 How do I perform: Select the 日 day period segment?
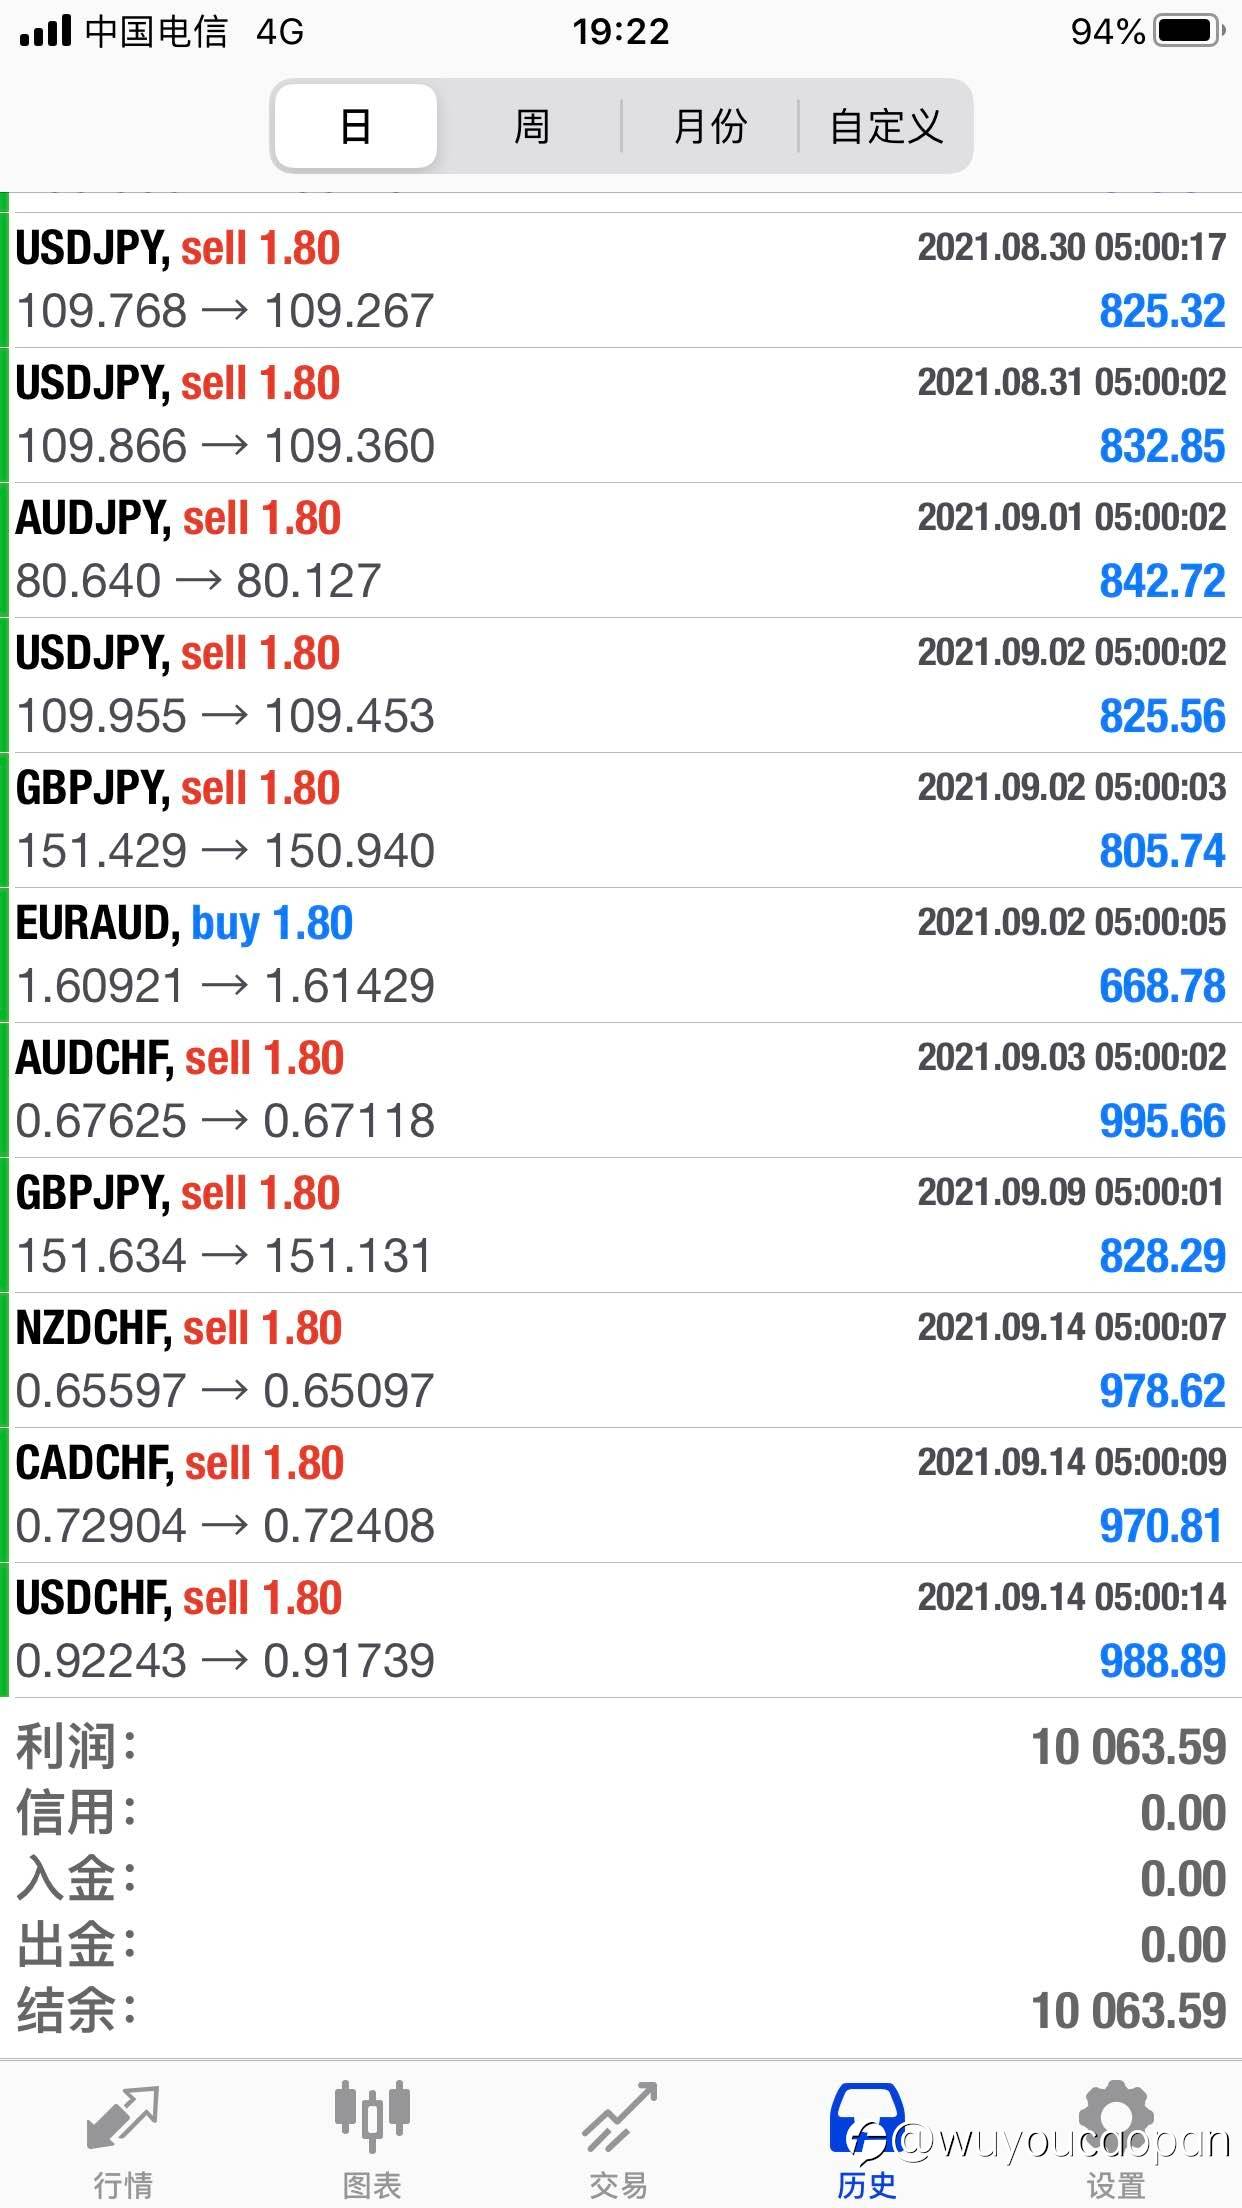[356, 127]
